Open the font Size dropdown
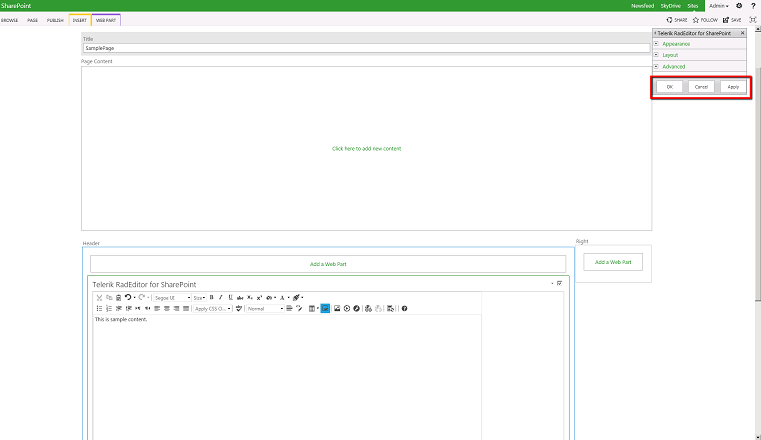Screen dimensions: 761x440 click(199, 298)
